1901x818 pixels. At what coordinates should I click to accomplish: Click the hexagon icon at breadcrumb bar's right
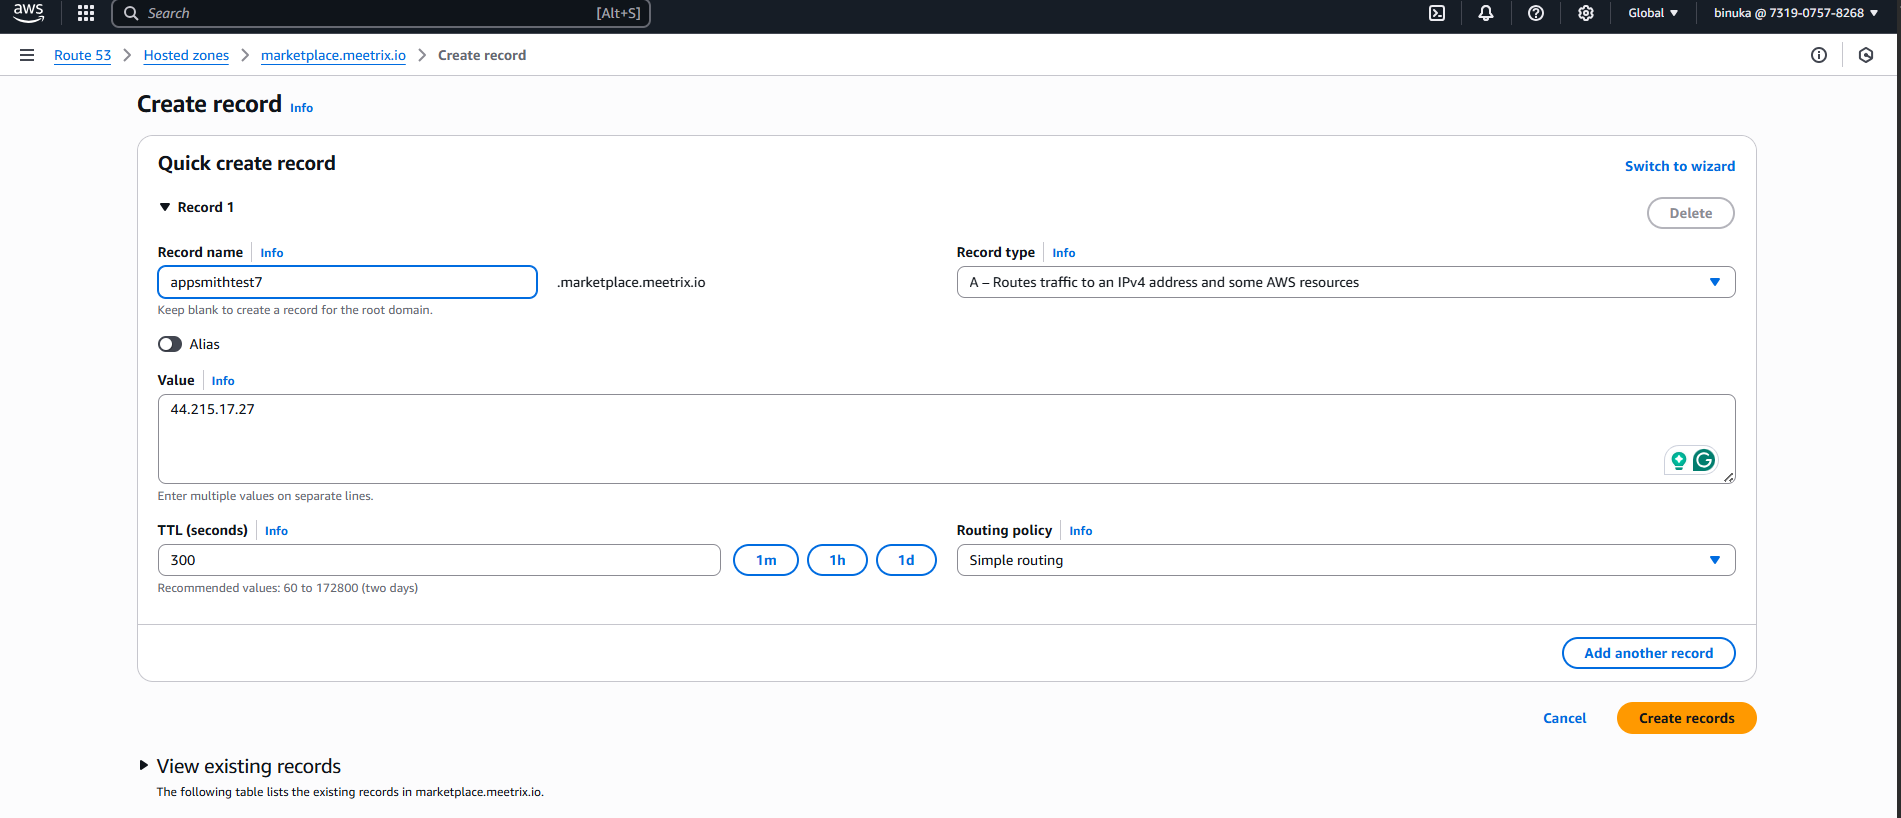click(1866, 55)
